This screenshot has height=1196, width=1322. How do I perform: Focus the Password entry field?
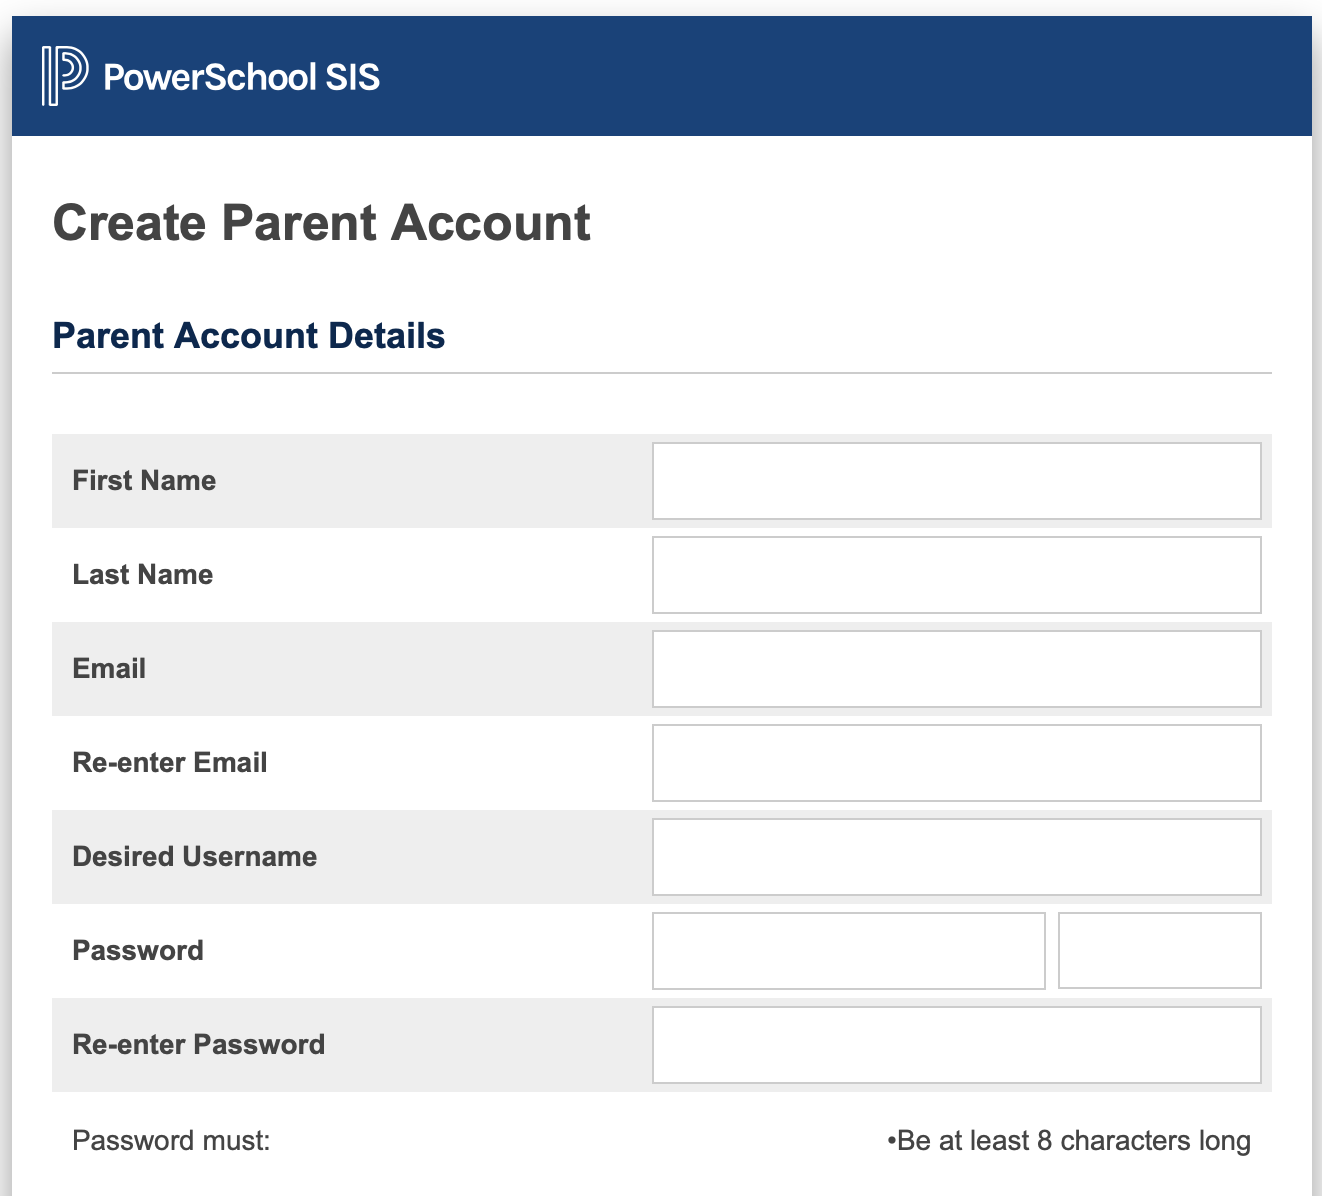pyautogui.click(x=849, y=951)
